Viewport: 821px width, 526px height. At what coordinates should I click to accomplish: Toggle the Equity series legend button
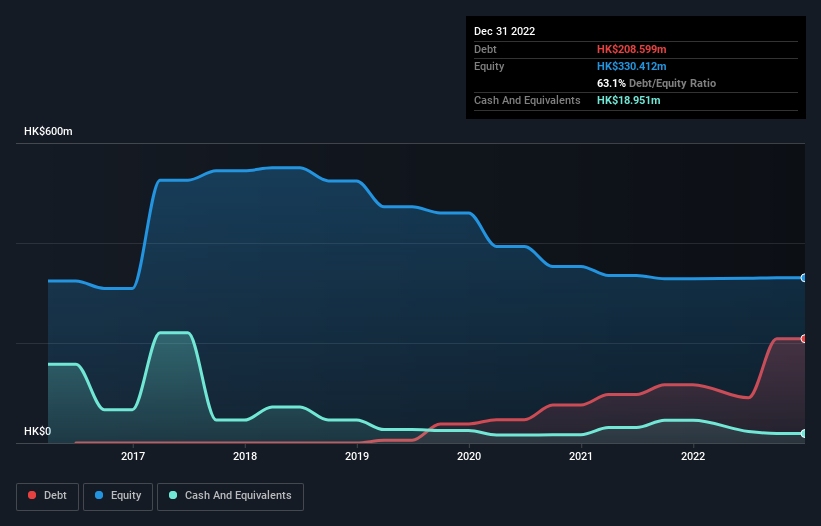coord(118,496)
